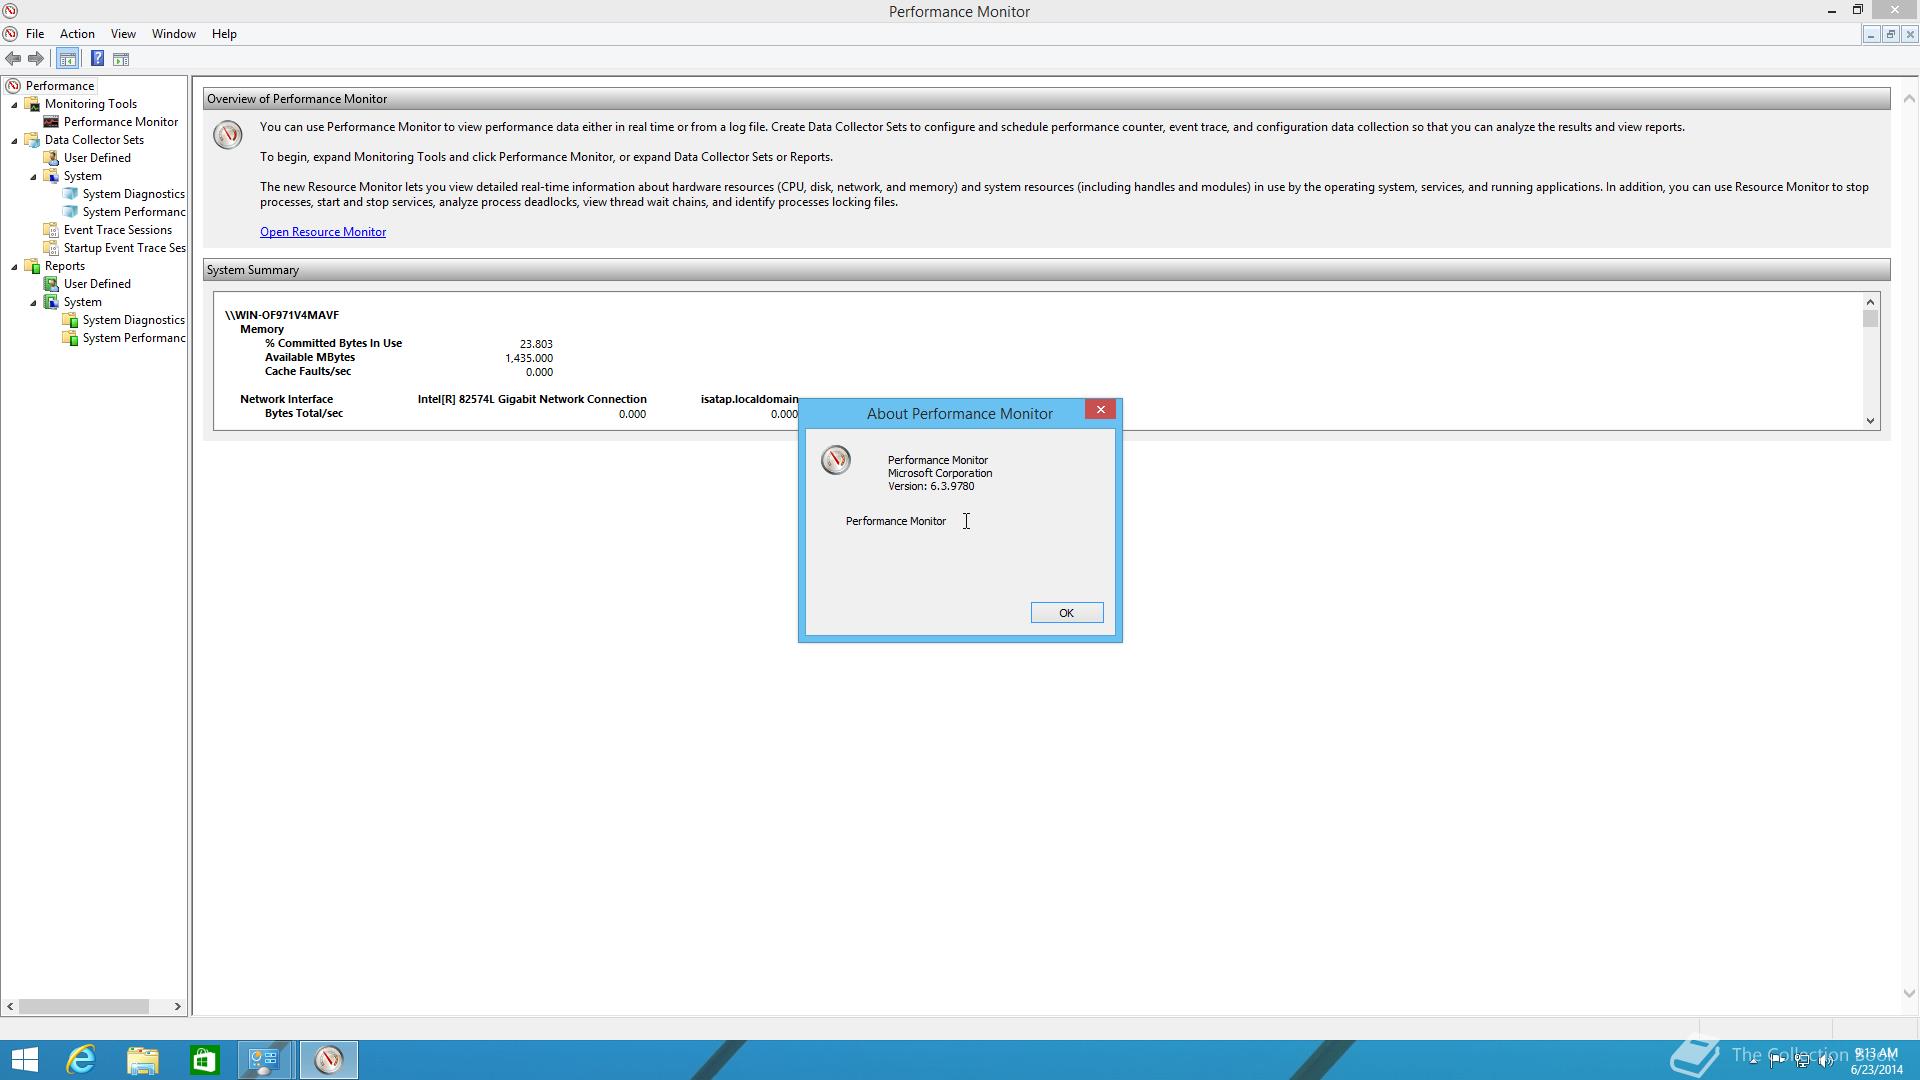Click the Performance root node icon in tree
1920x1080 pixels.
(x=13, y=86)
